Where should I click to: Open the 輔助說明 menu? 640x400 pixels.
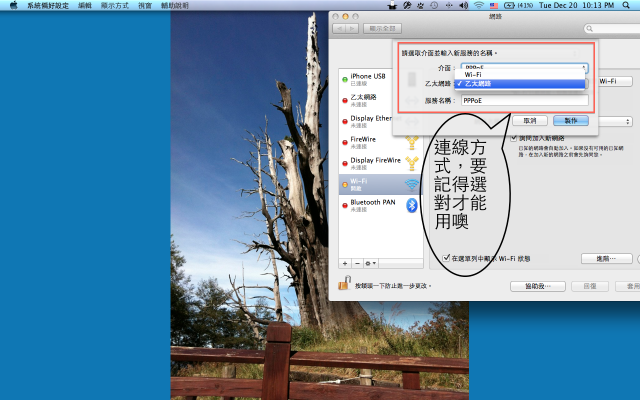point(175,6)
